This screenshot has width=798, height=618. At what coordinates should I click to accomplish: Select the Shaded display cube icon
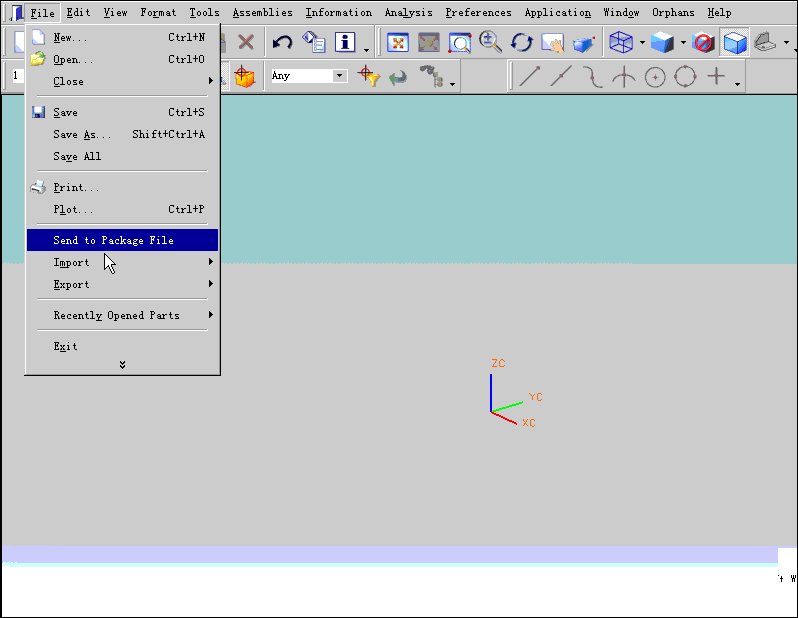pos(662,42)
